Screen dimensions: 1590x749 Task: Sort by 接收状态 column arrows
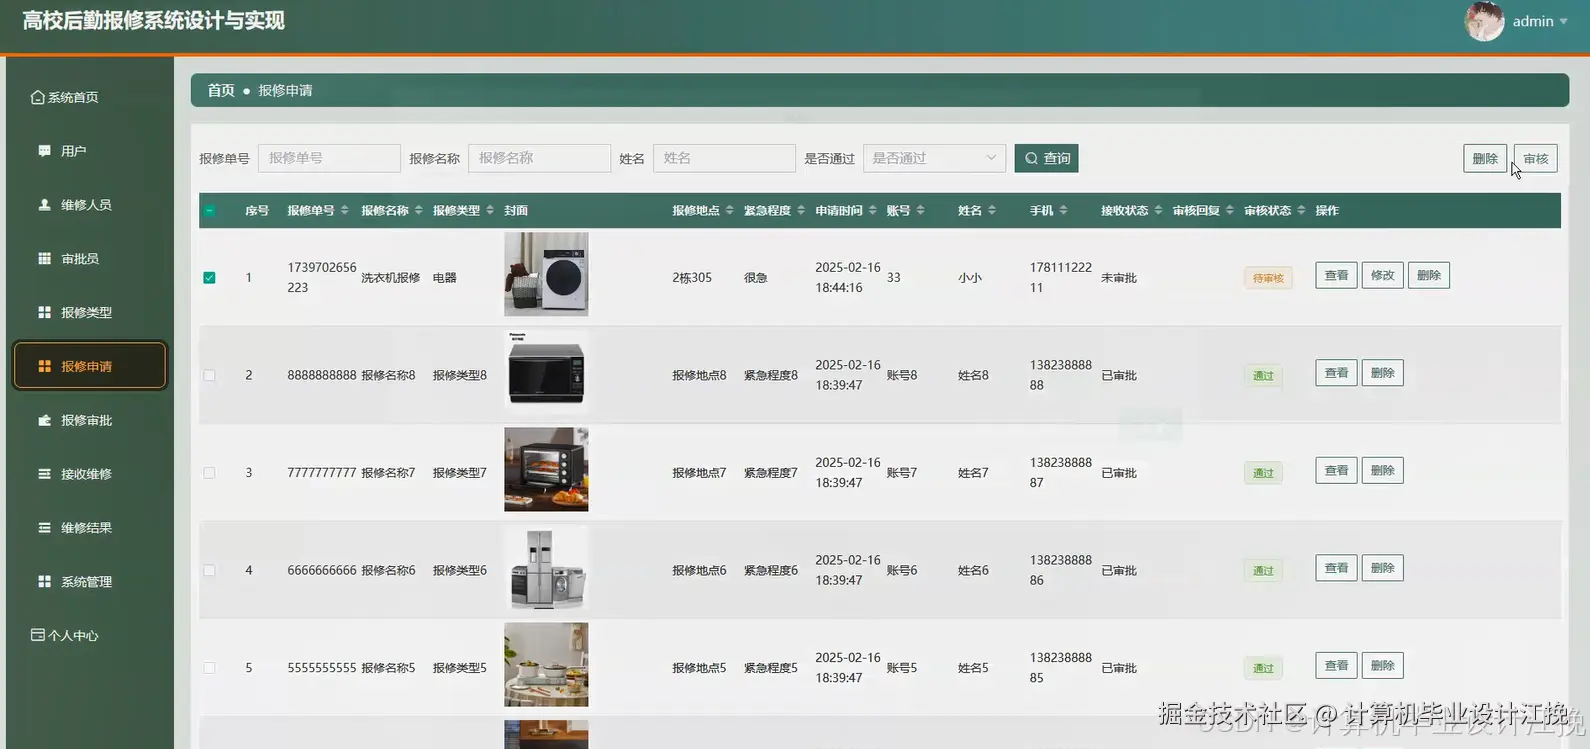(1158, 210)
